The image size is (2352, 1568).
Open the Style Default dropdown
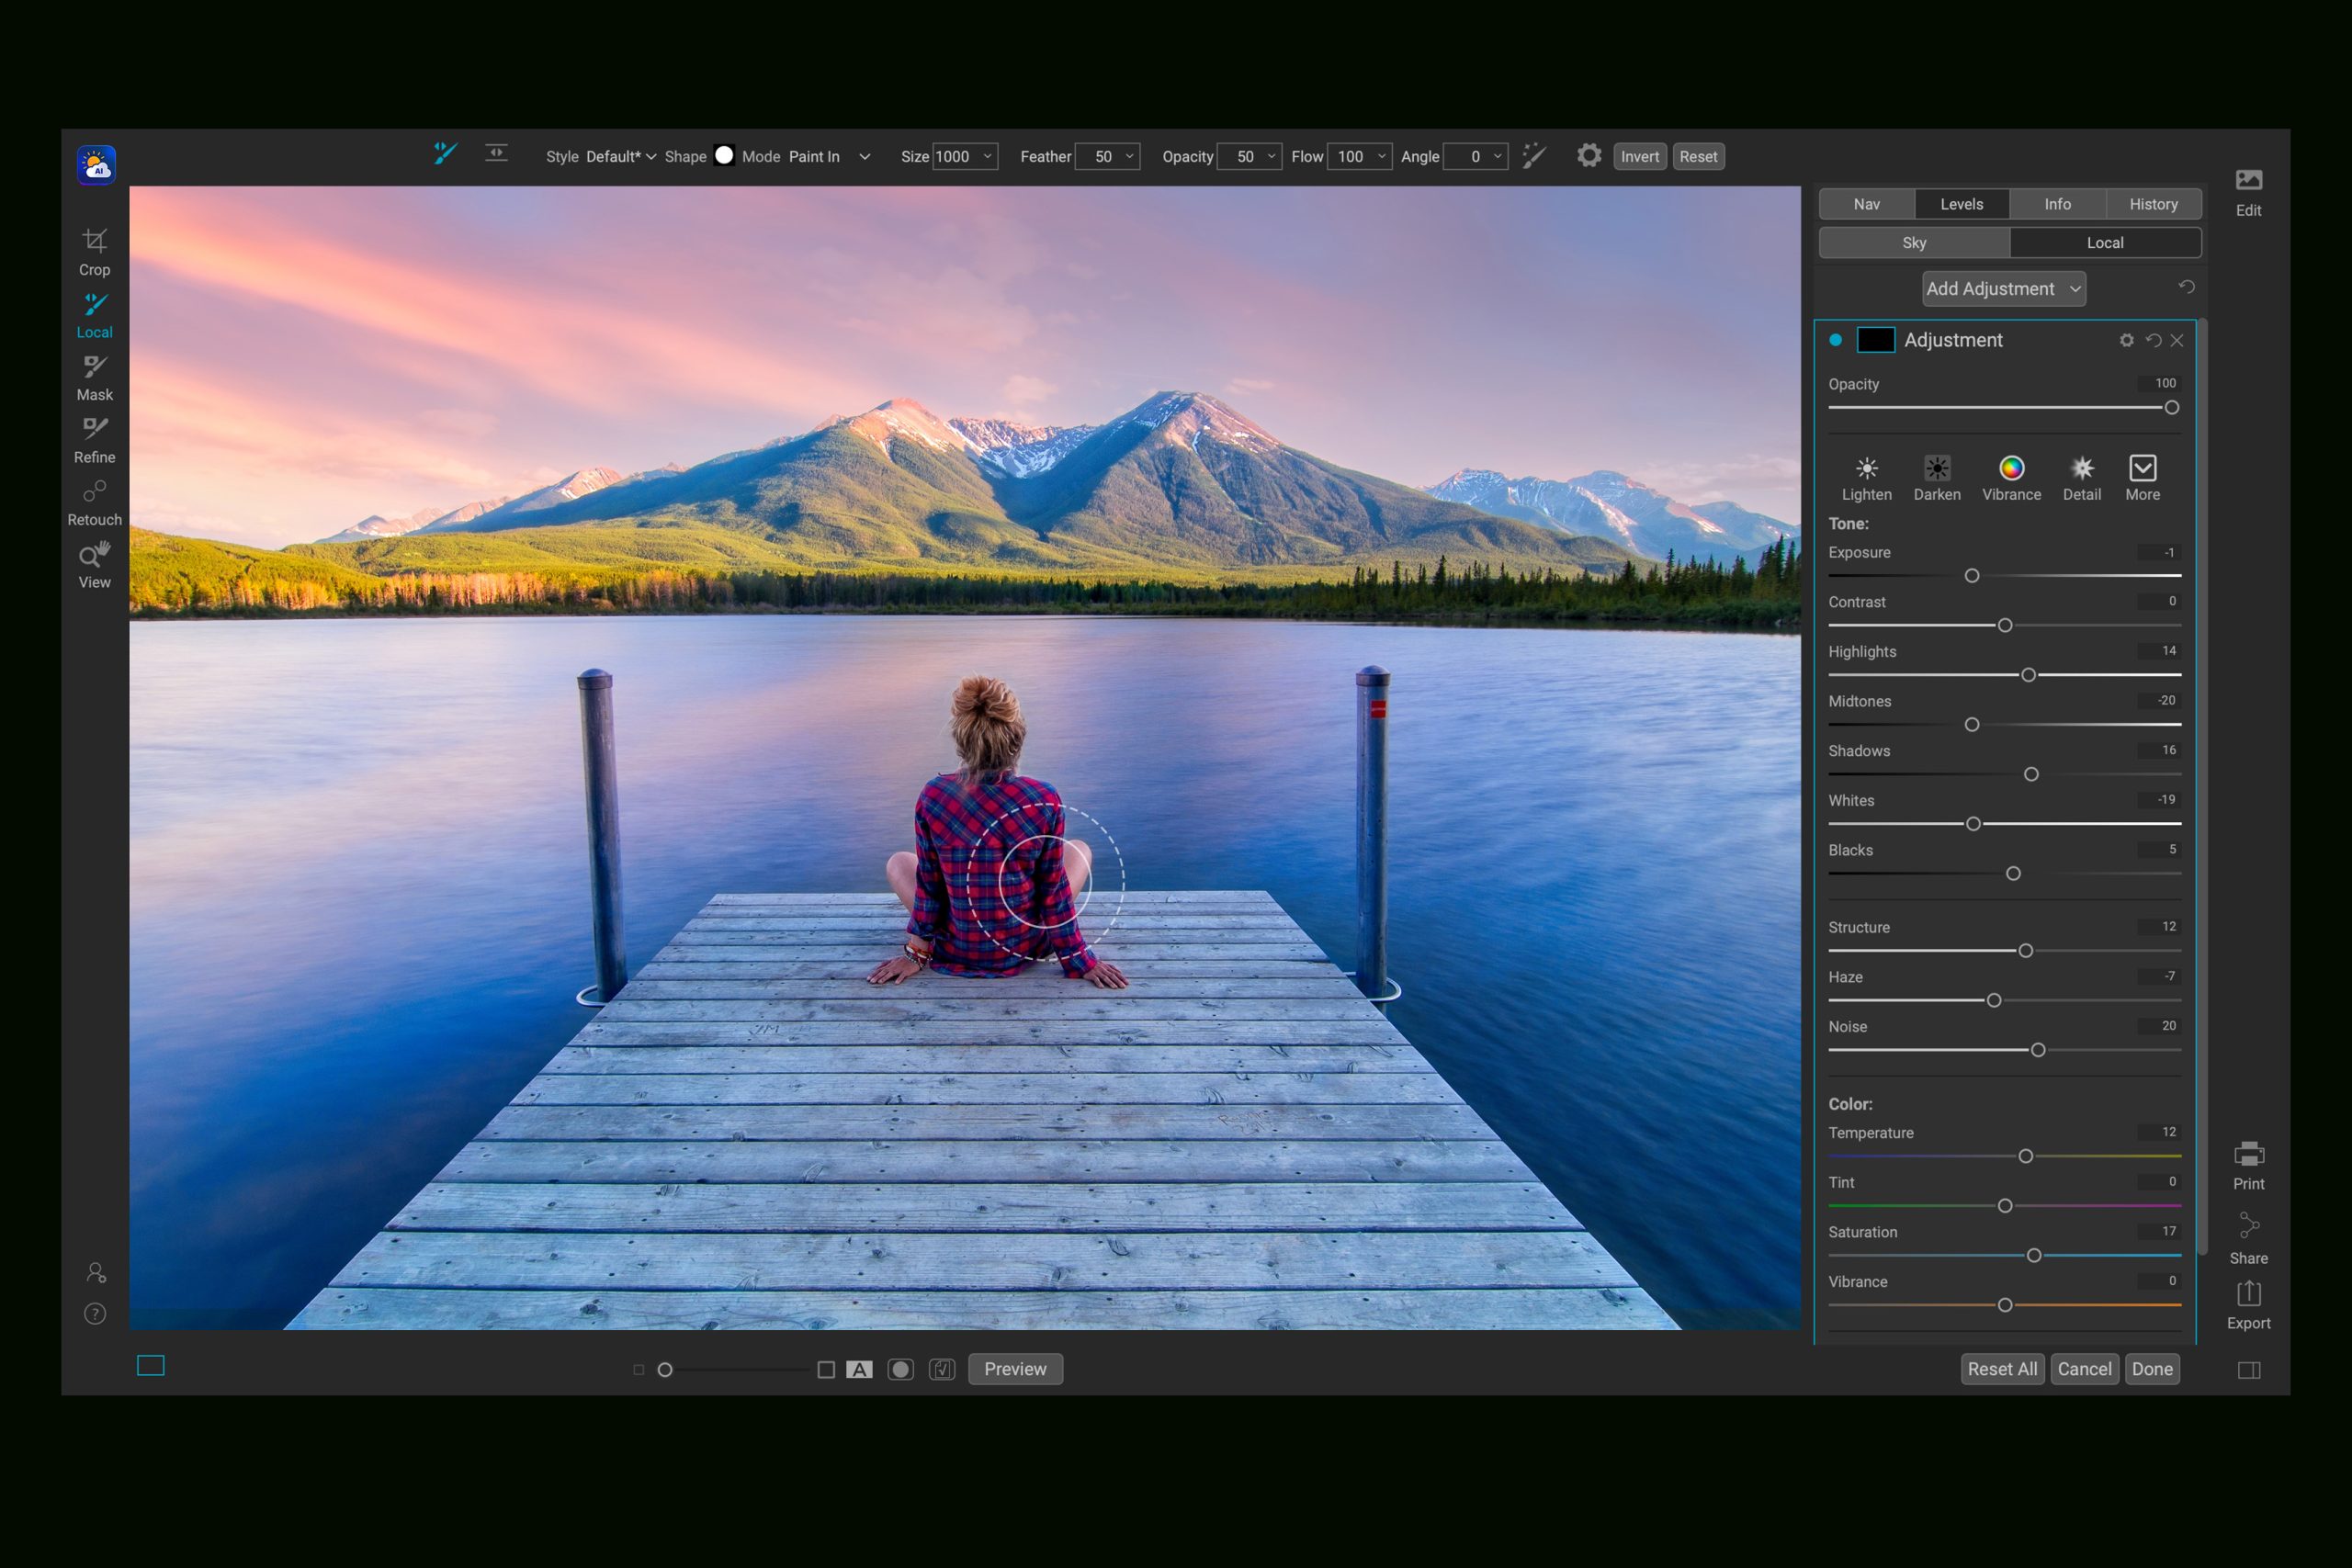tap(620, 157)
